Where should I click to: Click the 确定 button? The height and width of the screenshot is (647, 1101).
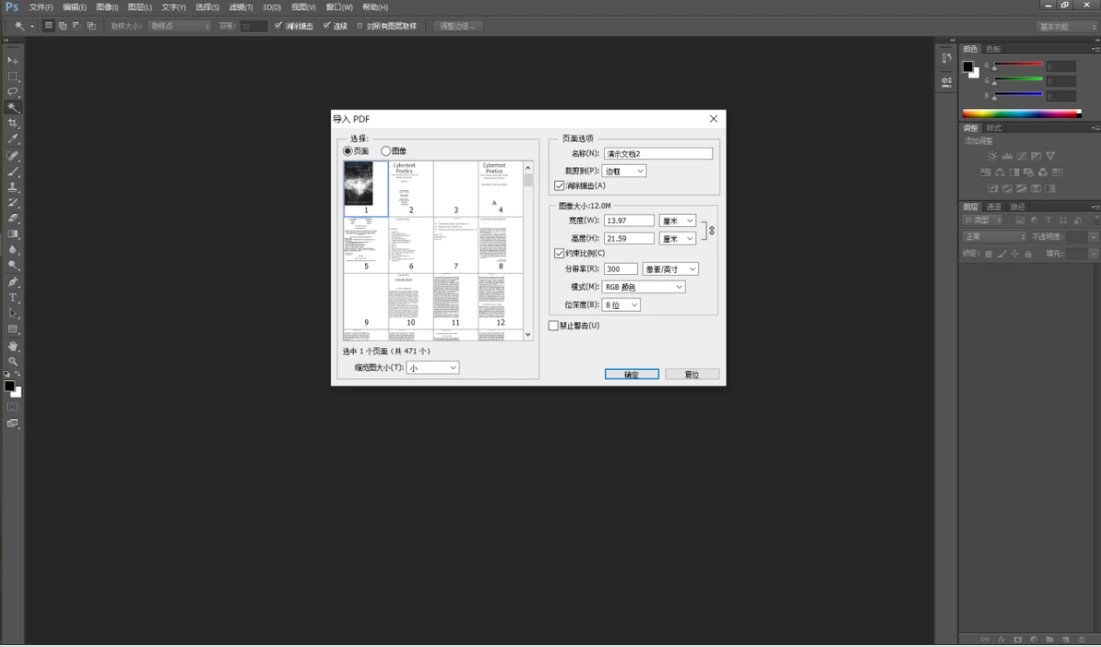point(631,374)
